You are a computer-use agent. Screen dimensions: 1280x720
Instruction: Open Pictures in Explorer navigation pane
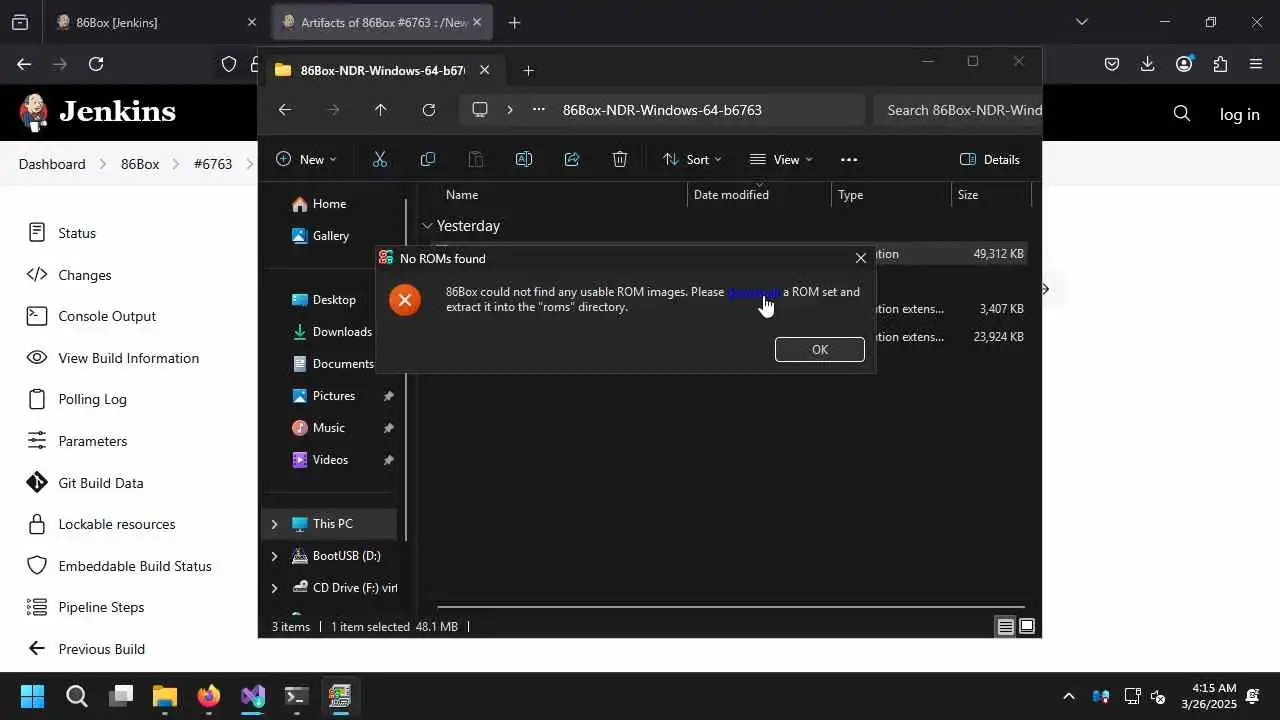(x=332, y=396)
